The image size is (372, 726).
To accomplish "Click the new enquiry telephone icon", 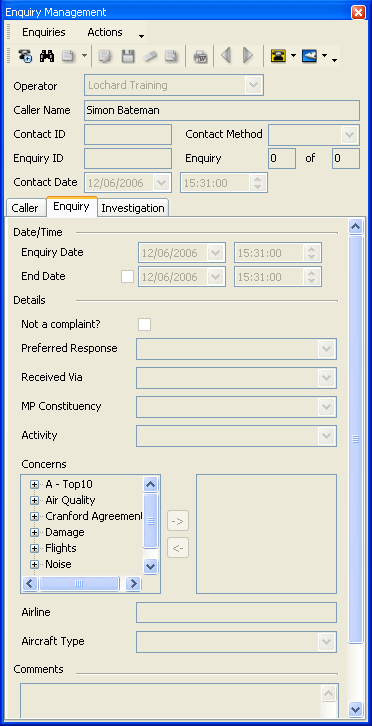I will (25, 56).
